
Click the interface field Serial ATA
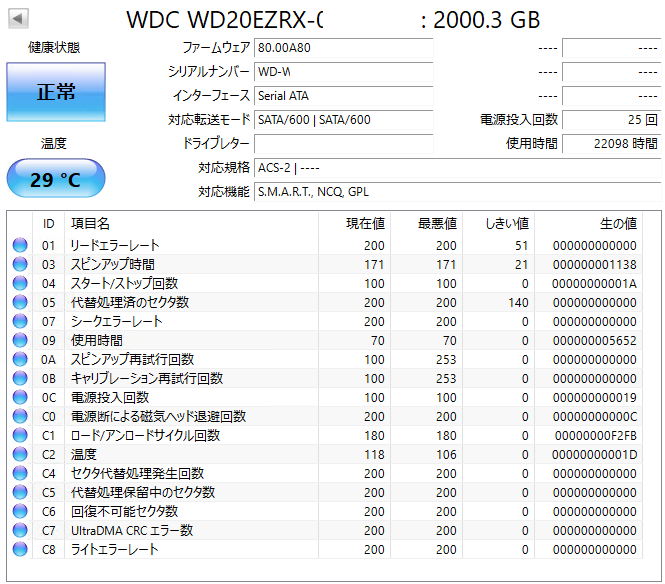point(344,96)
